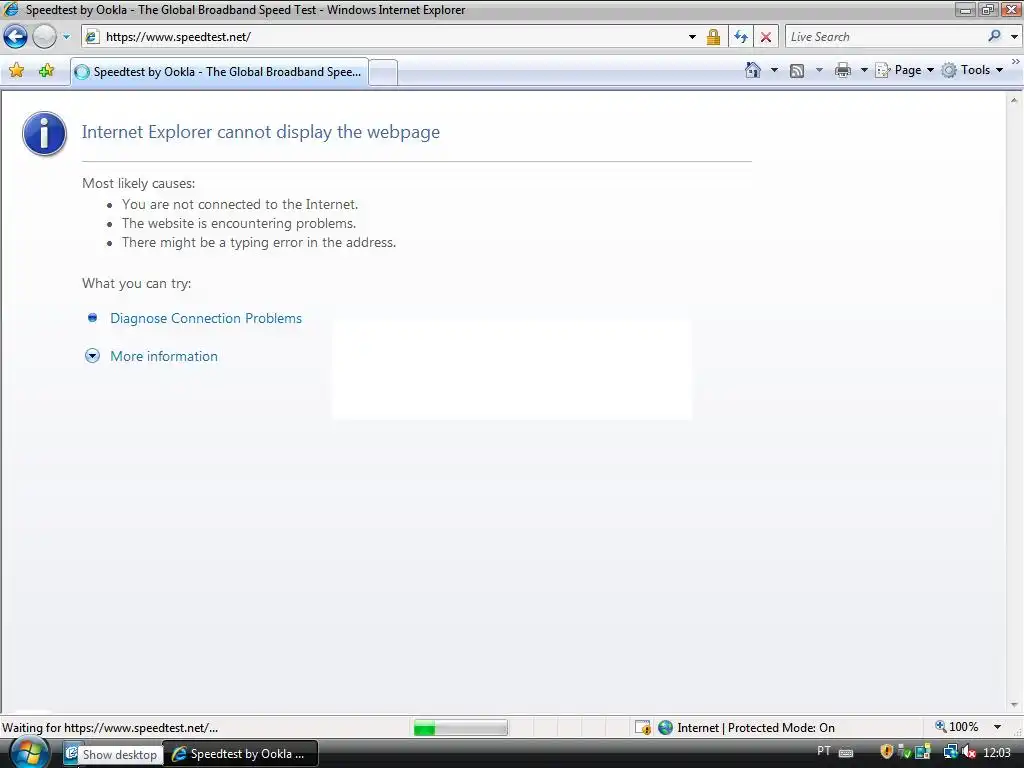Viewport: 1024px width, 768px height.
Task: Click the RSS feeds icon
Action: pos(797,71)
